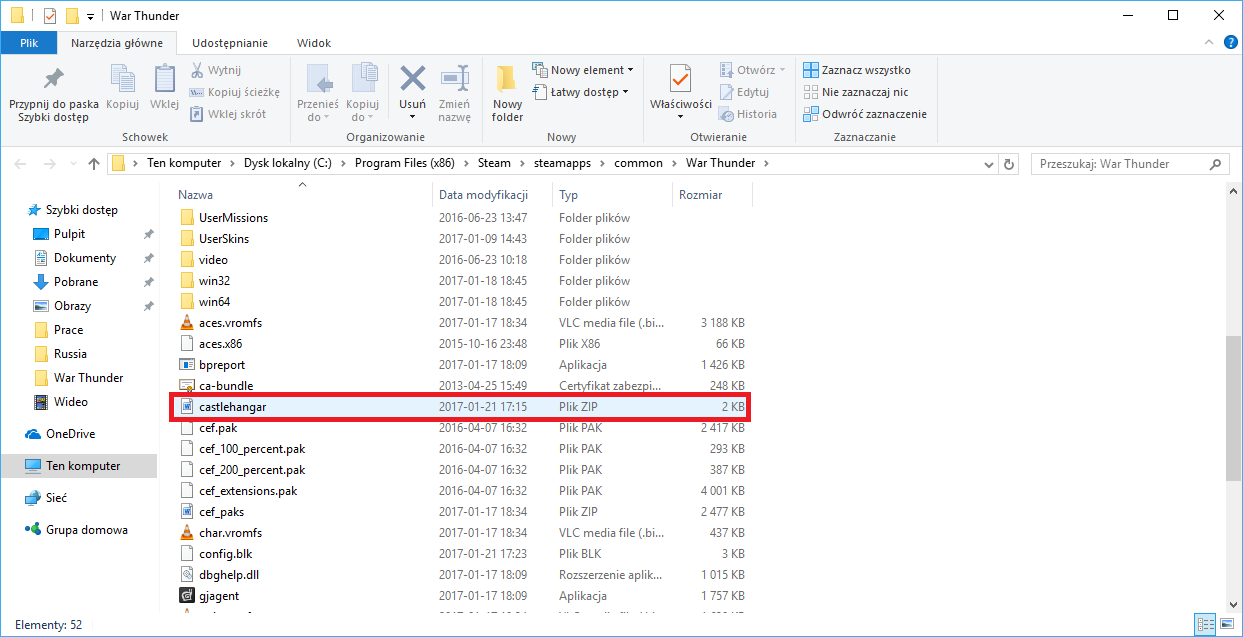Click Program Files (x86) breadcrumb
Screen dimensions: 1243x637
[x=406, y=164]
